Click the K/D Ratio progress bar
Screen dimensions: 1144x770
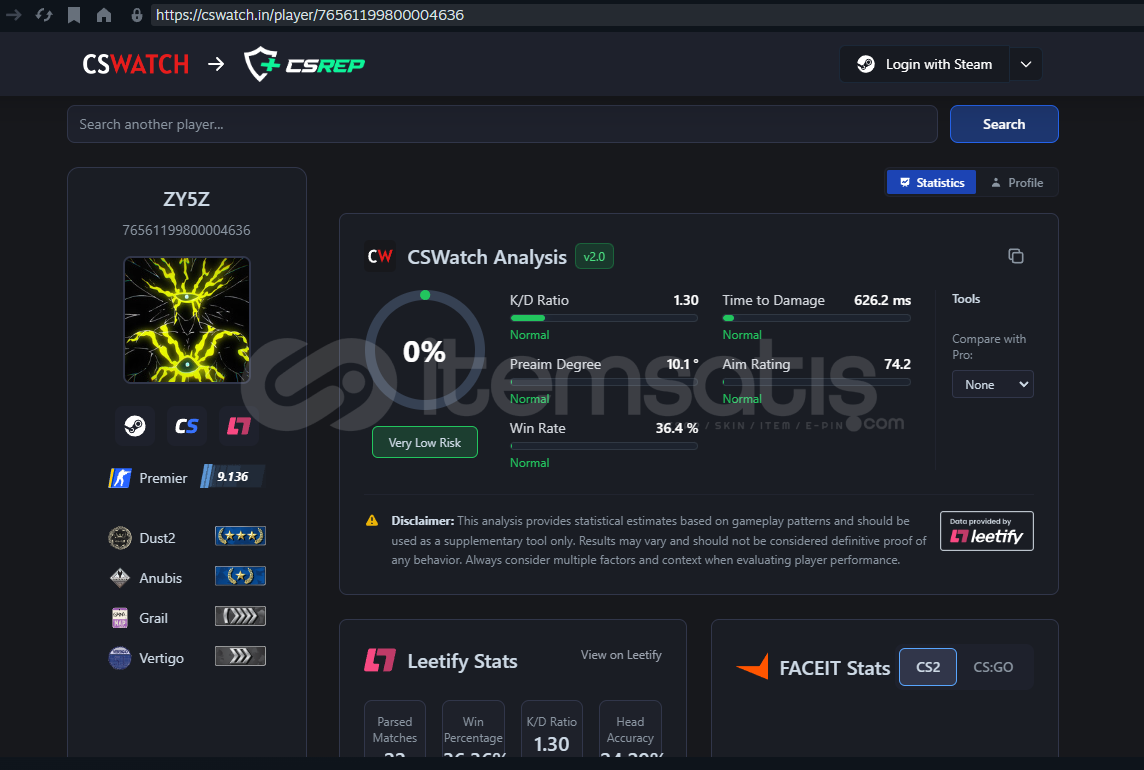(x=603, y=318)
